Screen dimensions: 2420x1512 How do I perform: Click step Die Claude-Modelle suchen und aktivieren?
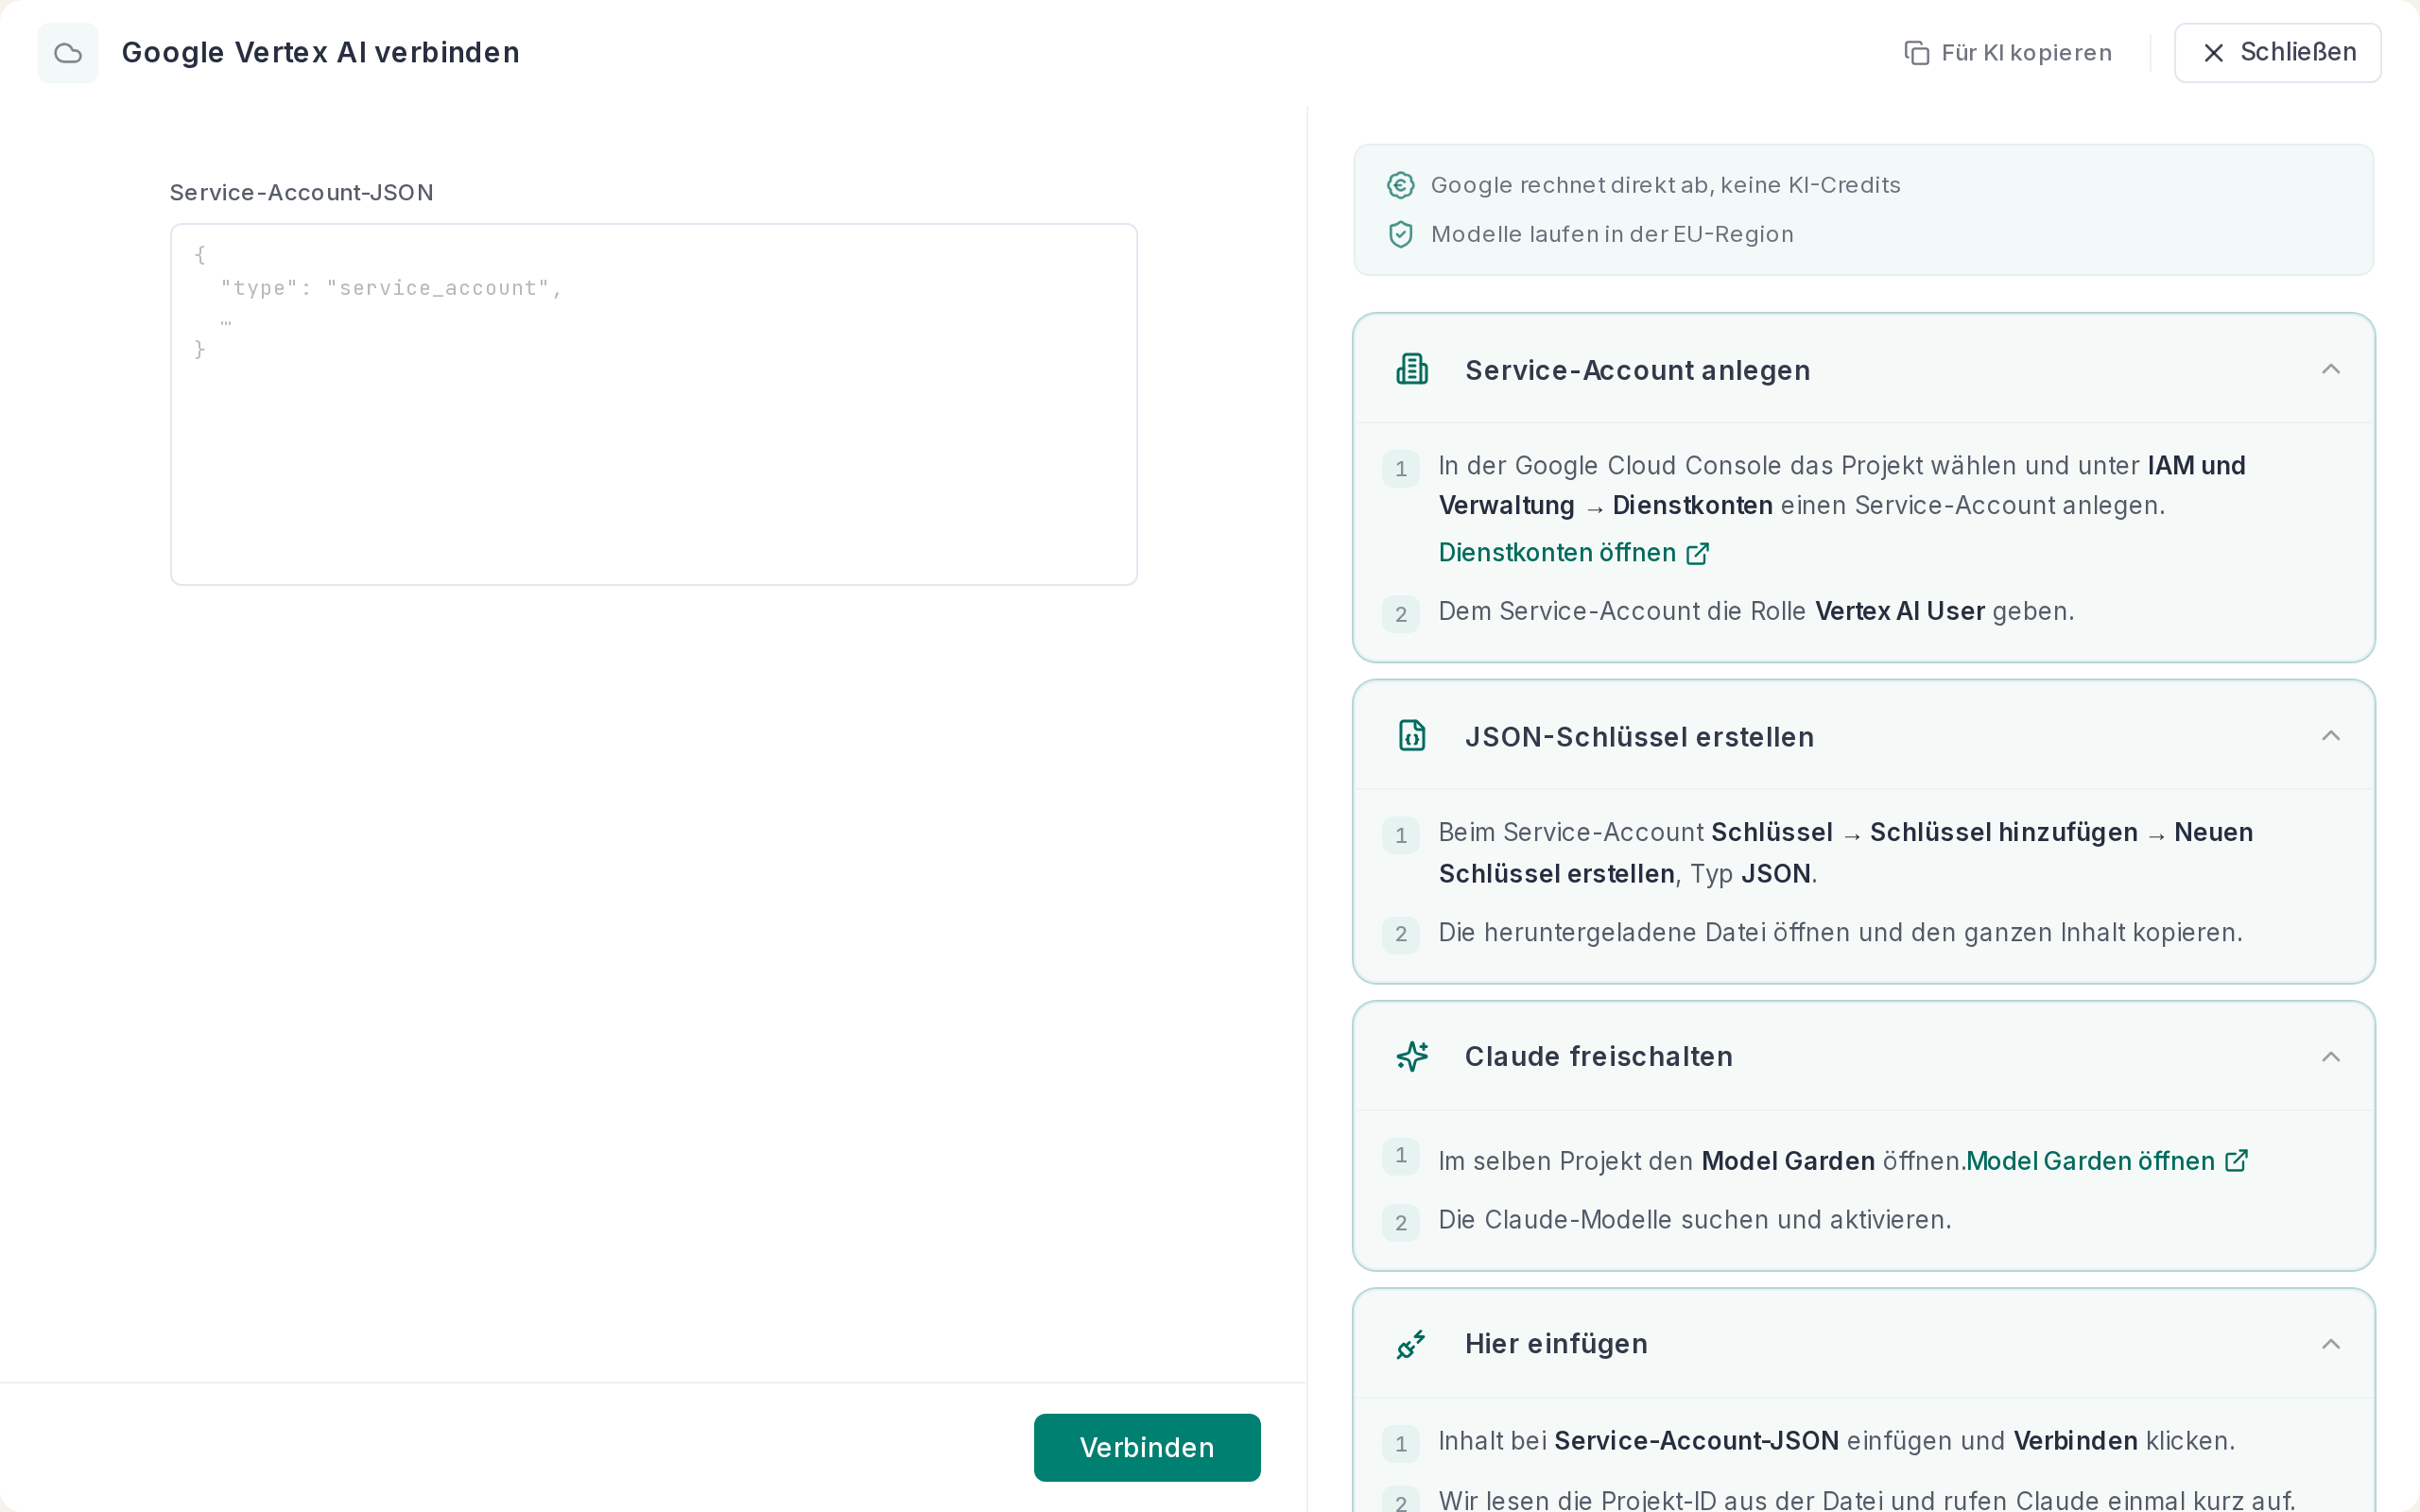coord(1695,1220)
